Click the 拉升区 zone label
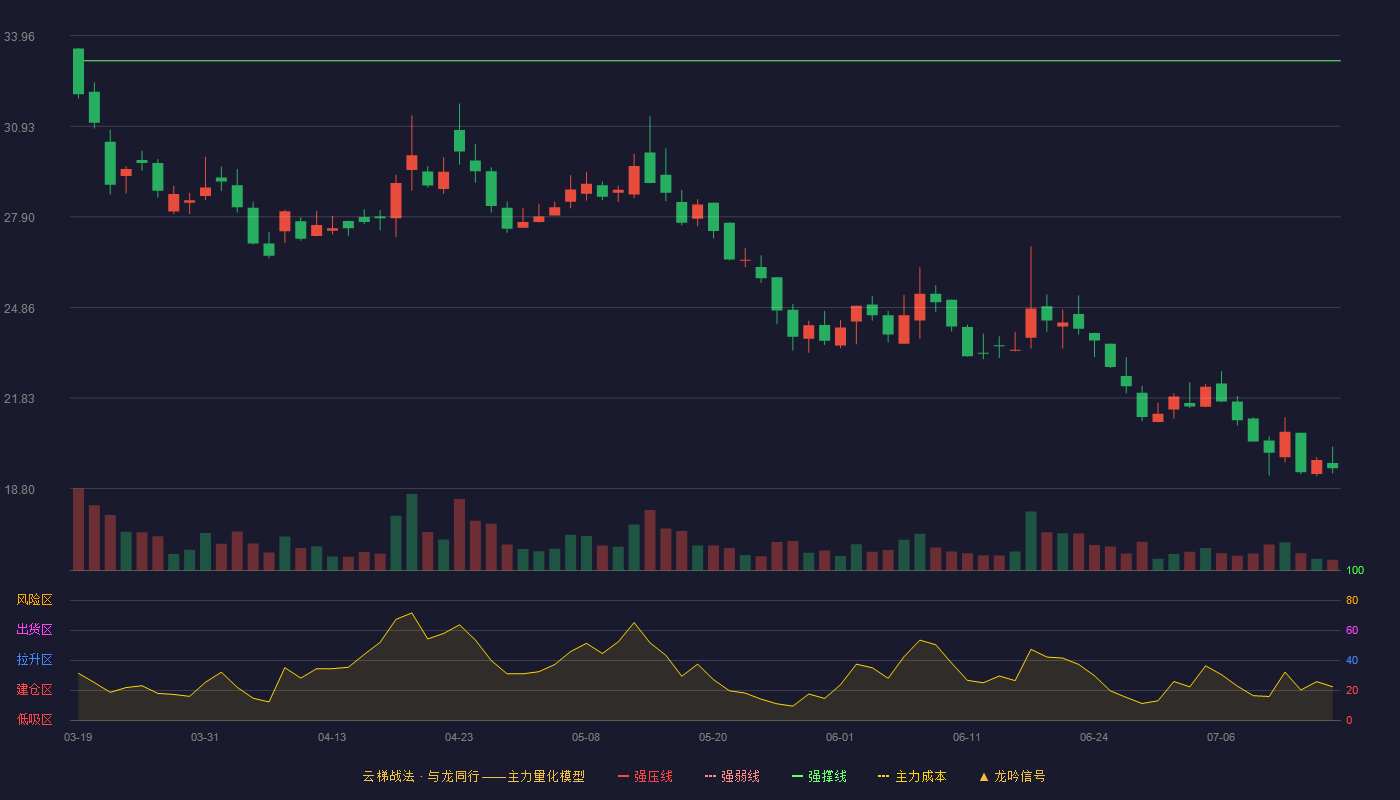Viewport: 1400px width, 800px height. tap(34, 660)
